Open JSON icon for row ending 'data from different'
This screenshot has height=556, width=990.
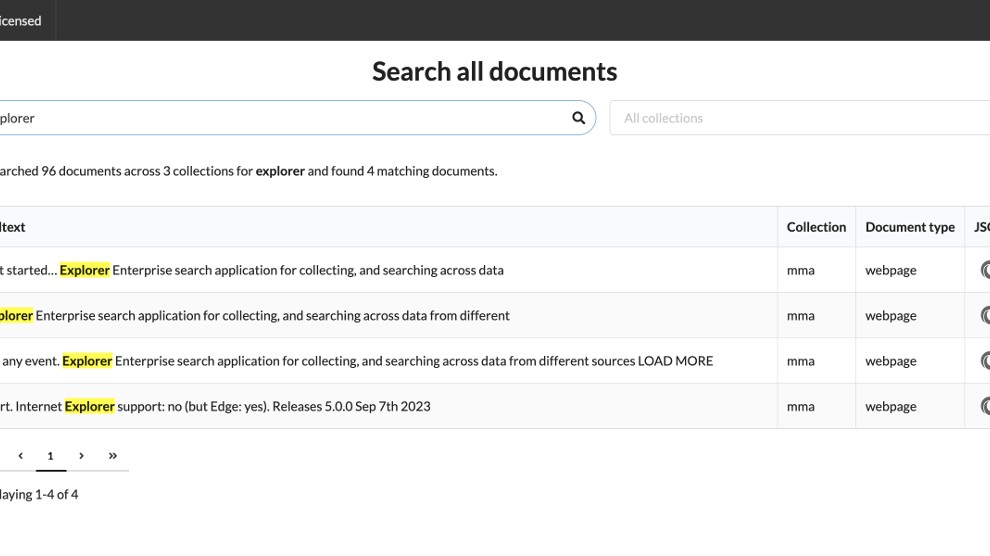(985, 316)
